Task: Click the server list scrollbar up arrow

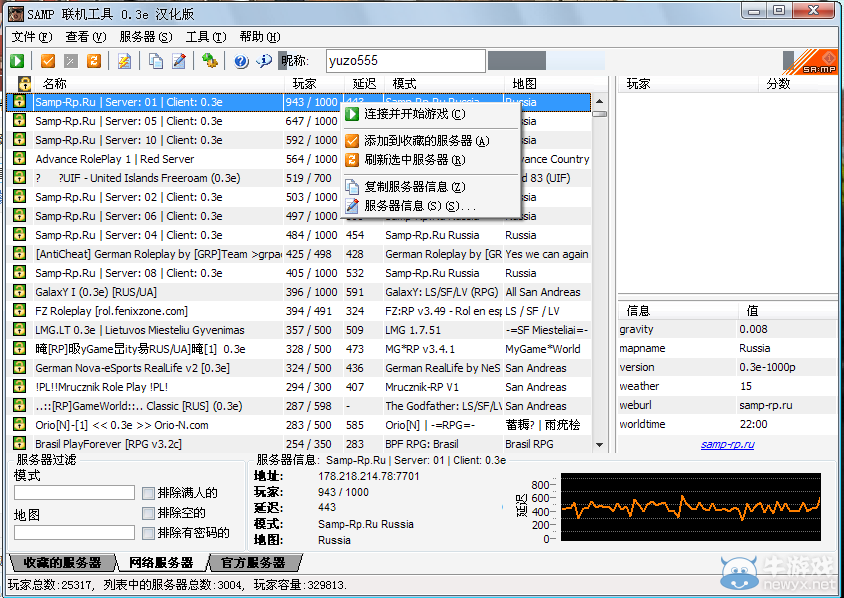Action: (x=599, y=101)
